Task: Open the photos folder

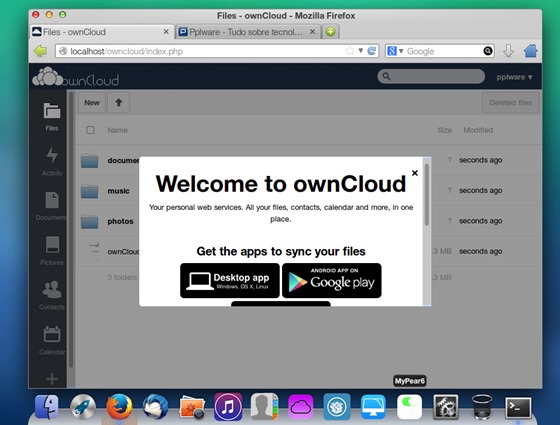Action: point(120,221)
